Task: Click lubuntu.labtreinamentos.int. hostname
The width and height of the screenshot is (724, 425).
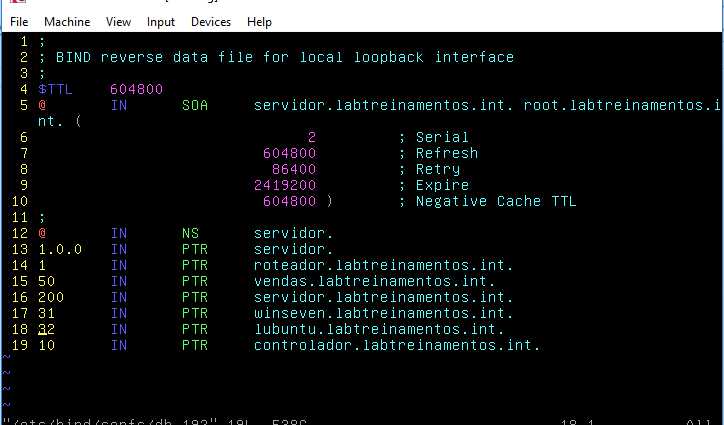Action: (x=379, y=329)
